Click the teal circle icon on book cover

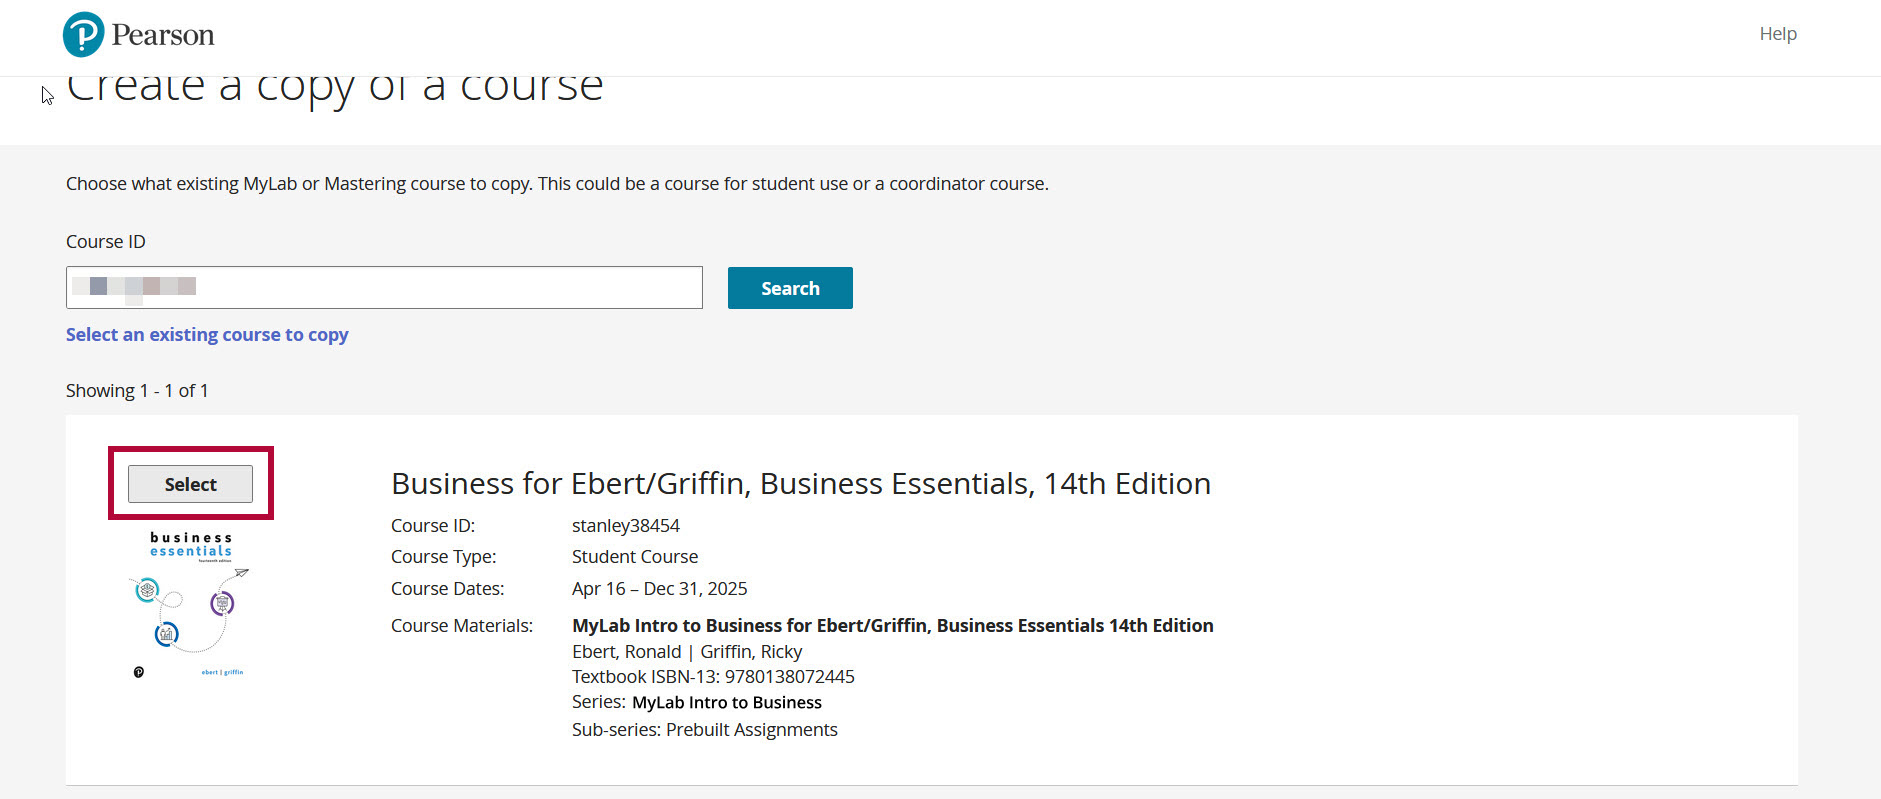click(x=148, y=590)
